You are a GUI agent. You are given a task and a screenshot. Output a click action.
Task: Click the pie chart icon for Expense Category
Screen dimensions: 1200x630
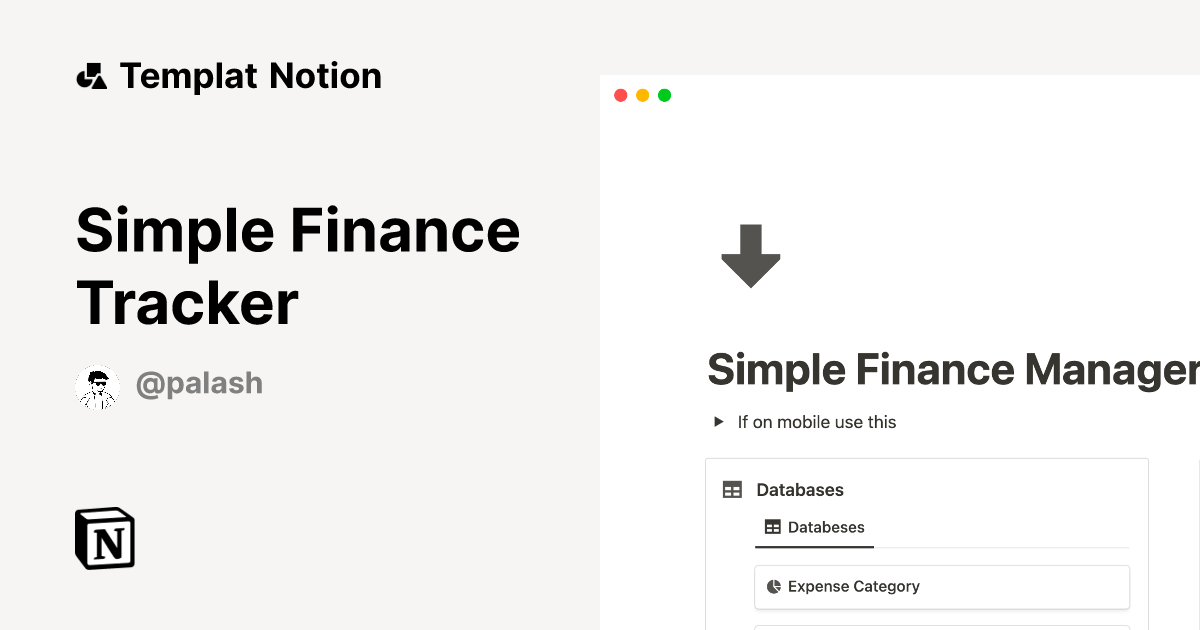[774, 586]
